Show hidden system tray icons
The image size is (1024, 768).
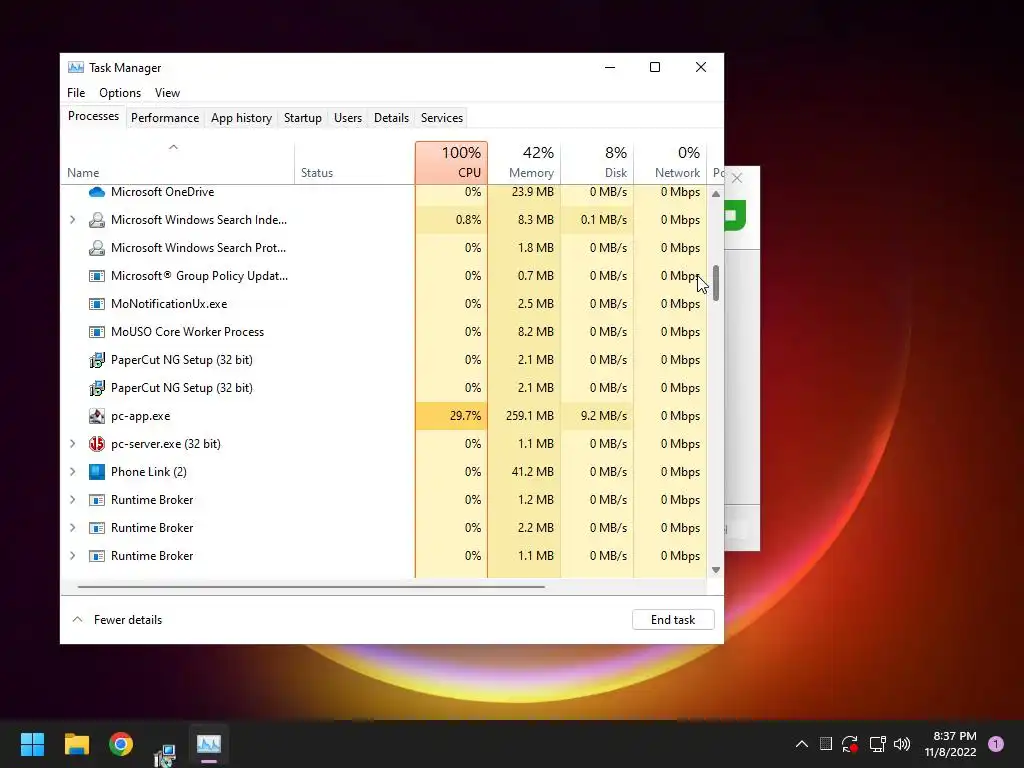(802, 744)
